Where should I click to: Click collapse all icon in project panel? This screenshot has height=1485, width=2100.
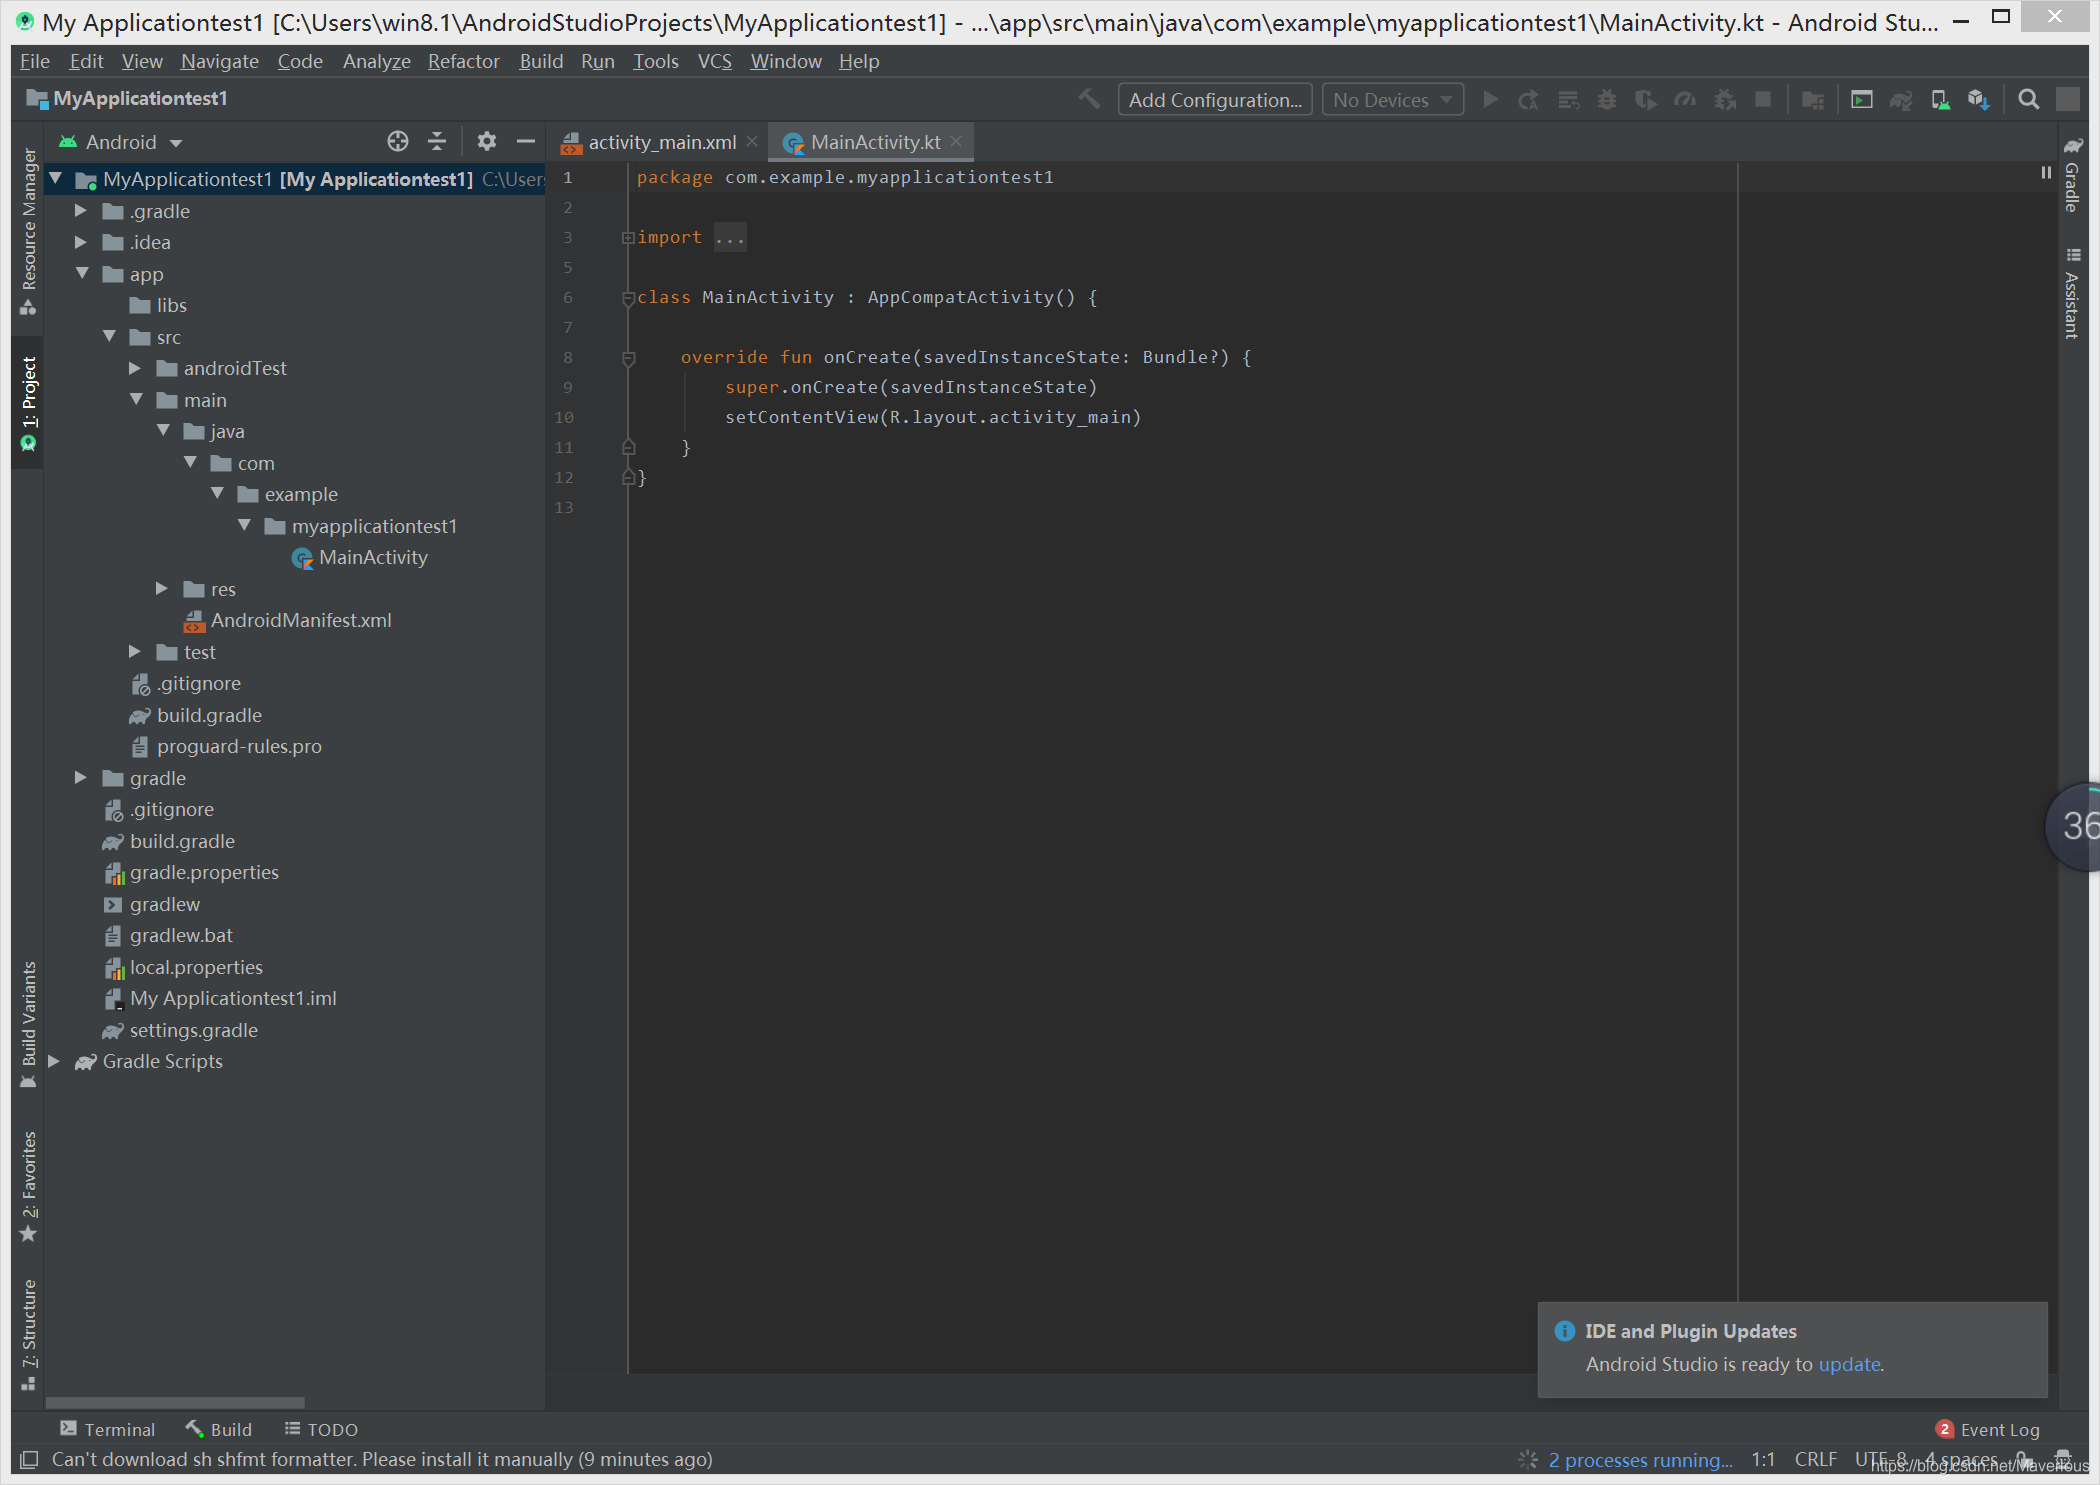coord(437,141)
